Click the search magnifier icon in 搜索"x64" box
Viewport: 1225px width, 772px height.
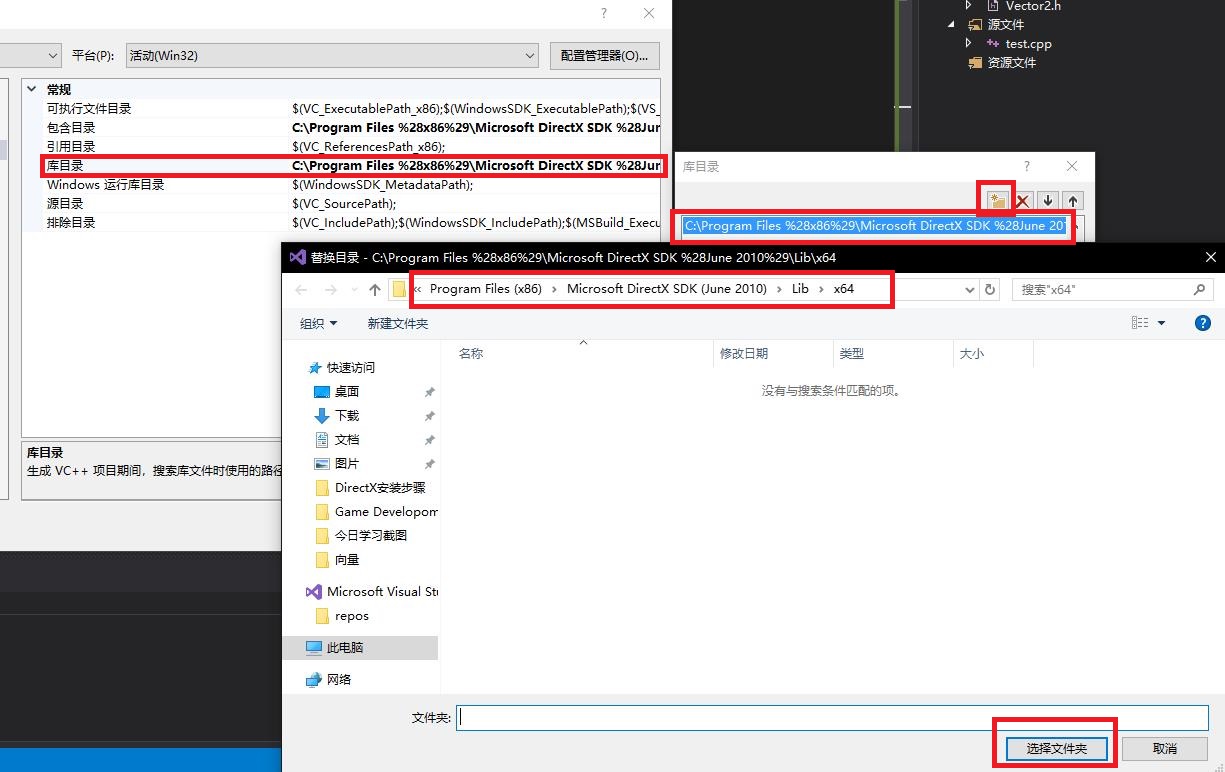coord(1199,289)
